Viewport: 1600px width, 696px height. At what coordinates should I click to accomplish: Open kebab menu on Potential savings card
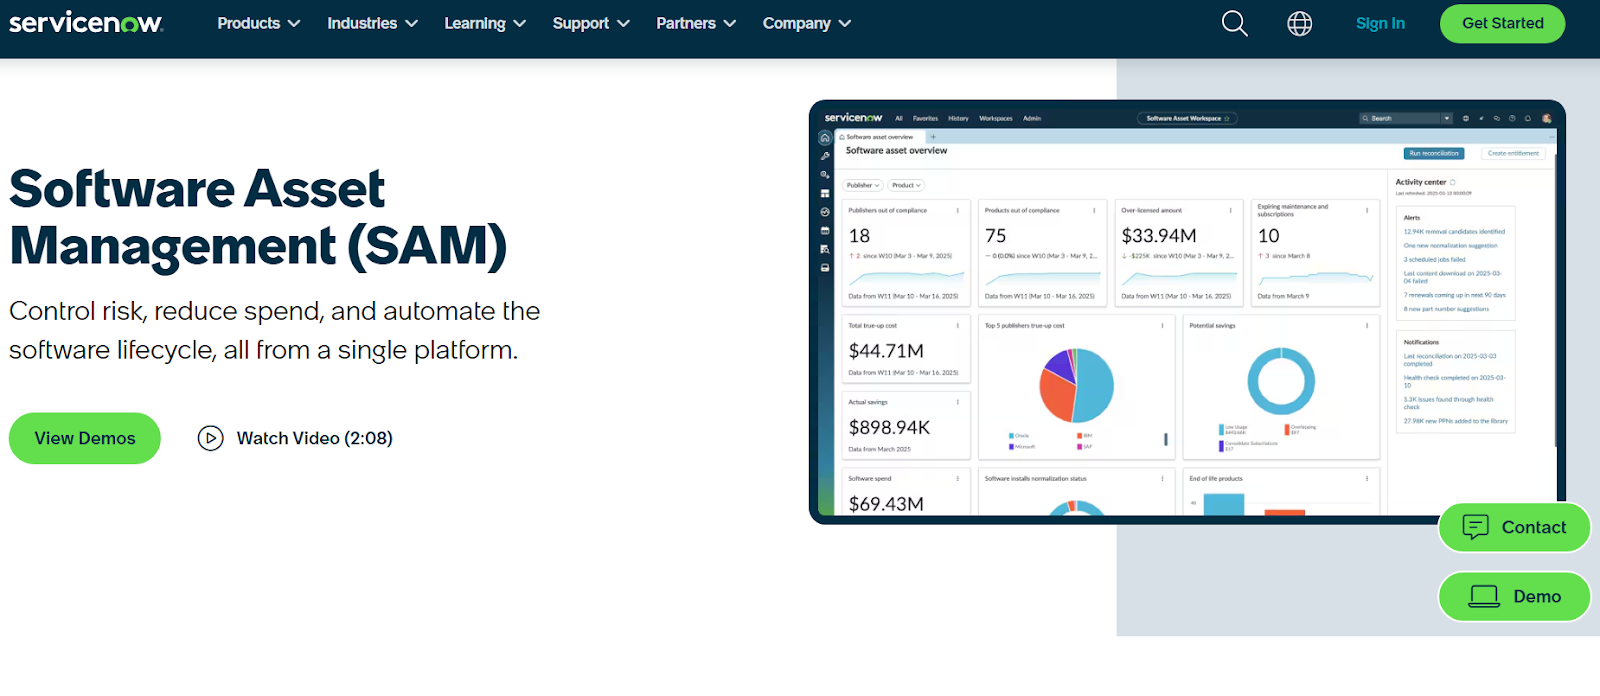[1367, 325]
